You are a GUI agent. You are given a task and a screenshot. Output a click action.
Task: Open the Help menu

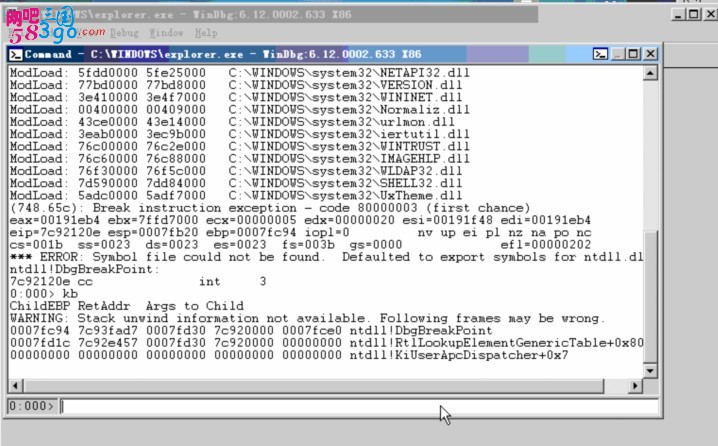click(206, 33)
